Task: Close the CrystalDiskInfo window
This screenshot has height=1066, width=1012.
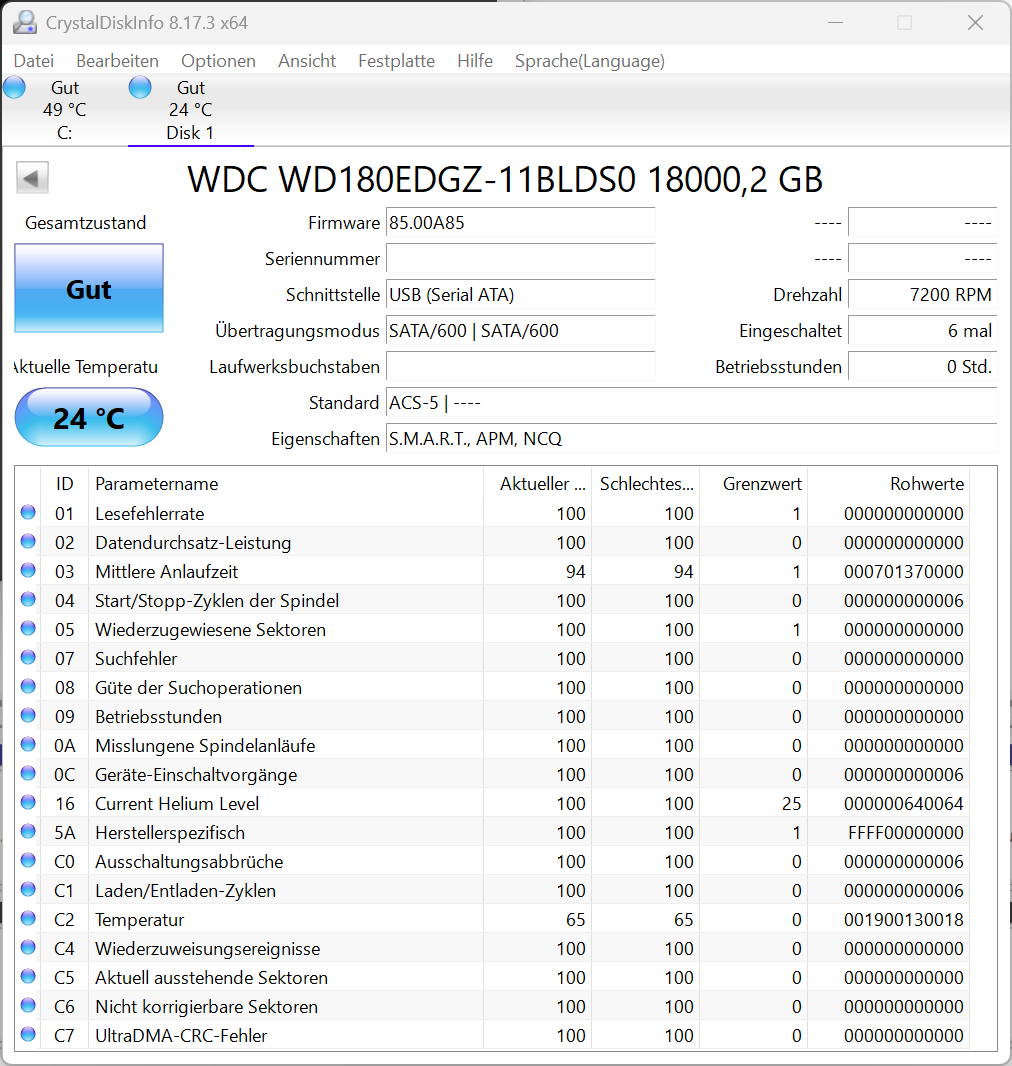Action: point(975,22)
